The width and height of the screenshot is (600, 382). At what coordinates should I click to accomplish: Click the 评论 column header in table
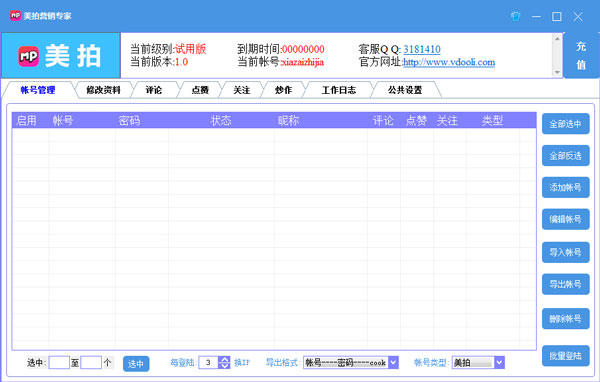(x=383, y=121)
